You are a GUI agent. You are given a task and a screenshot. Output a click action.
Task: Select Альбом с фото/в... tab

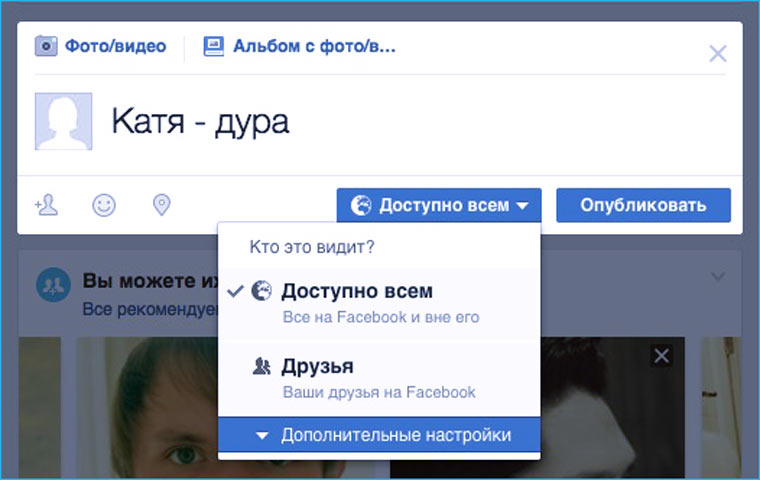click(300, 46)
